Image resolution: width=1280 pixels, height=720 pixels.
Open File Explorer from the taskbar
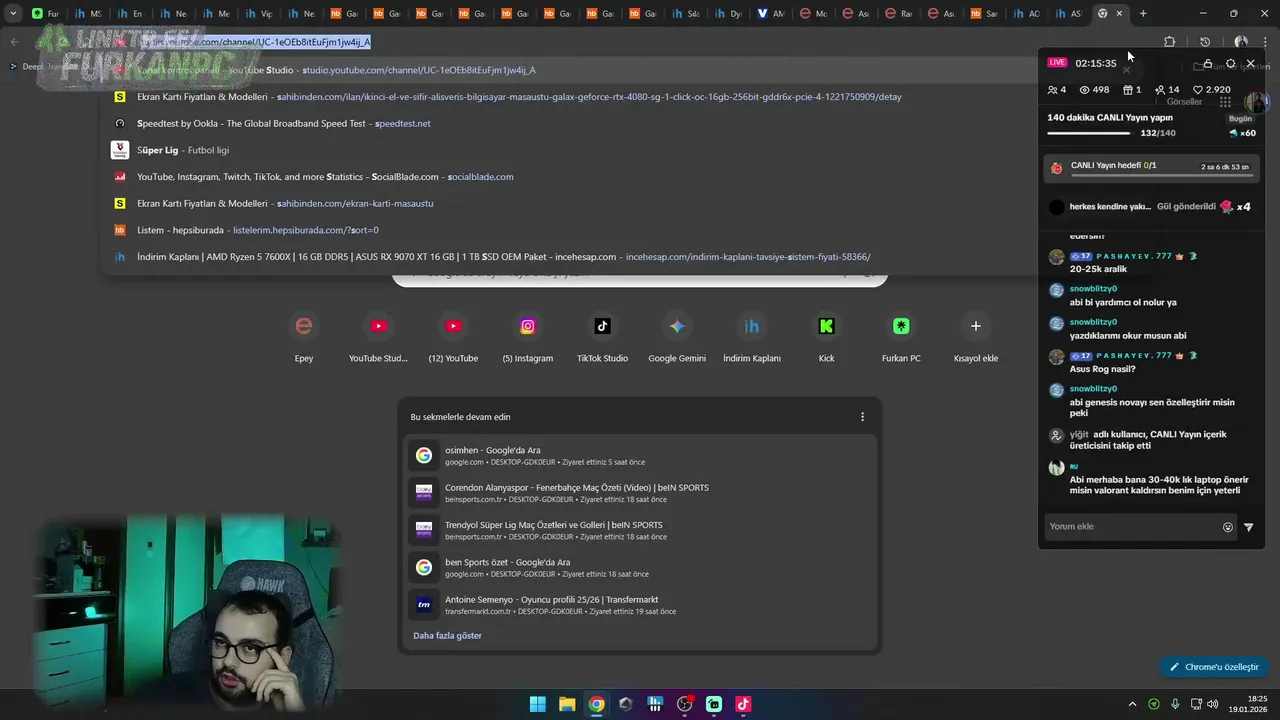567,704
